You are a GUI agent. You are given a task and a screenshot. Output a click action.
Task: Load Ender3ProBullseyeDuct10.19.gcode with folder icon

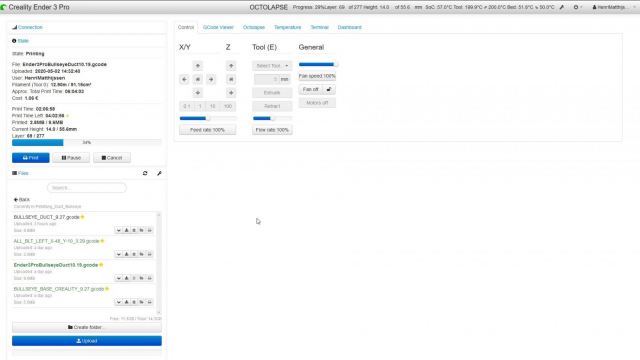[x=142, y=278]
